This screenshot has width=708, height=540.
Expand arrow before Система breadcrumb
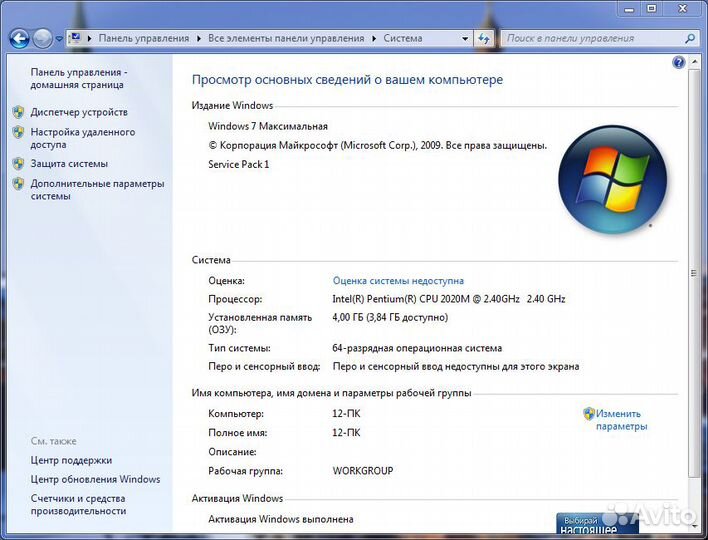coord(374,38)
